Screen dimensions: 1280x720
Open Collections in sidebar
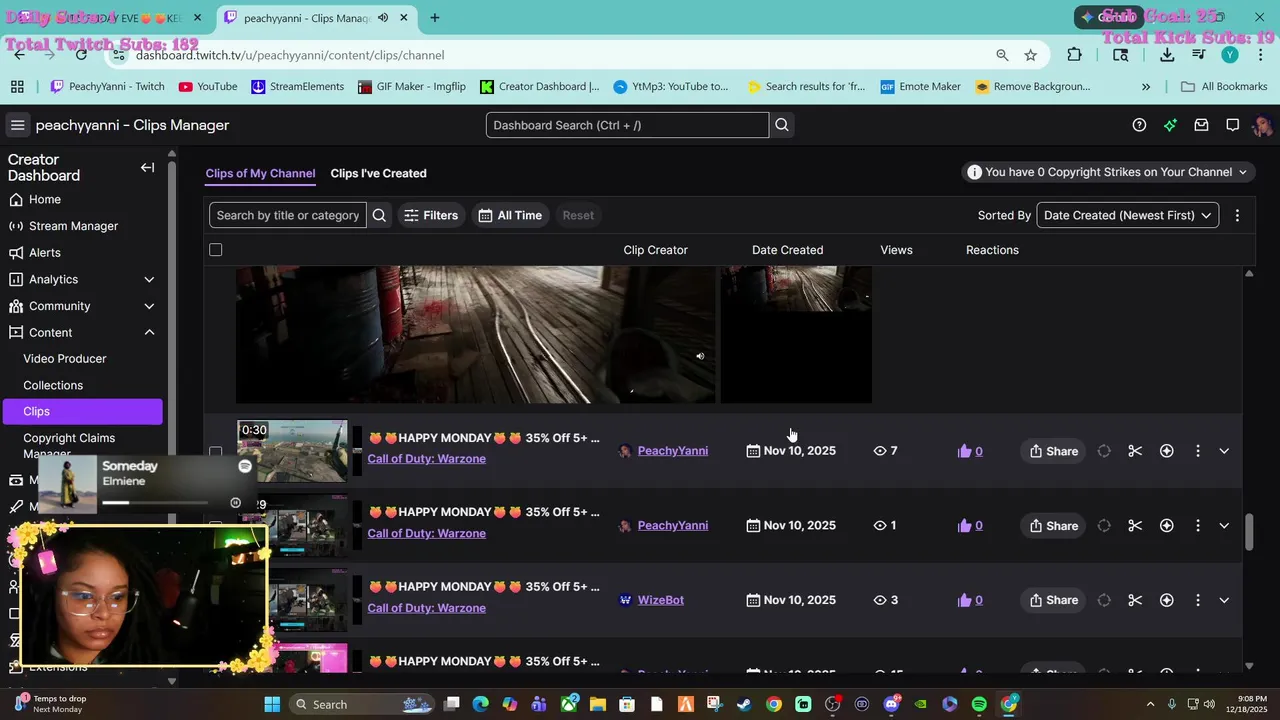pyautogui.click(x=53, y=385)
